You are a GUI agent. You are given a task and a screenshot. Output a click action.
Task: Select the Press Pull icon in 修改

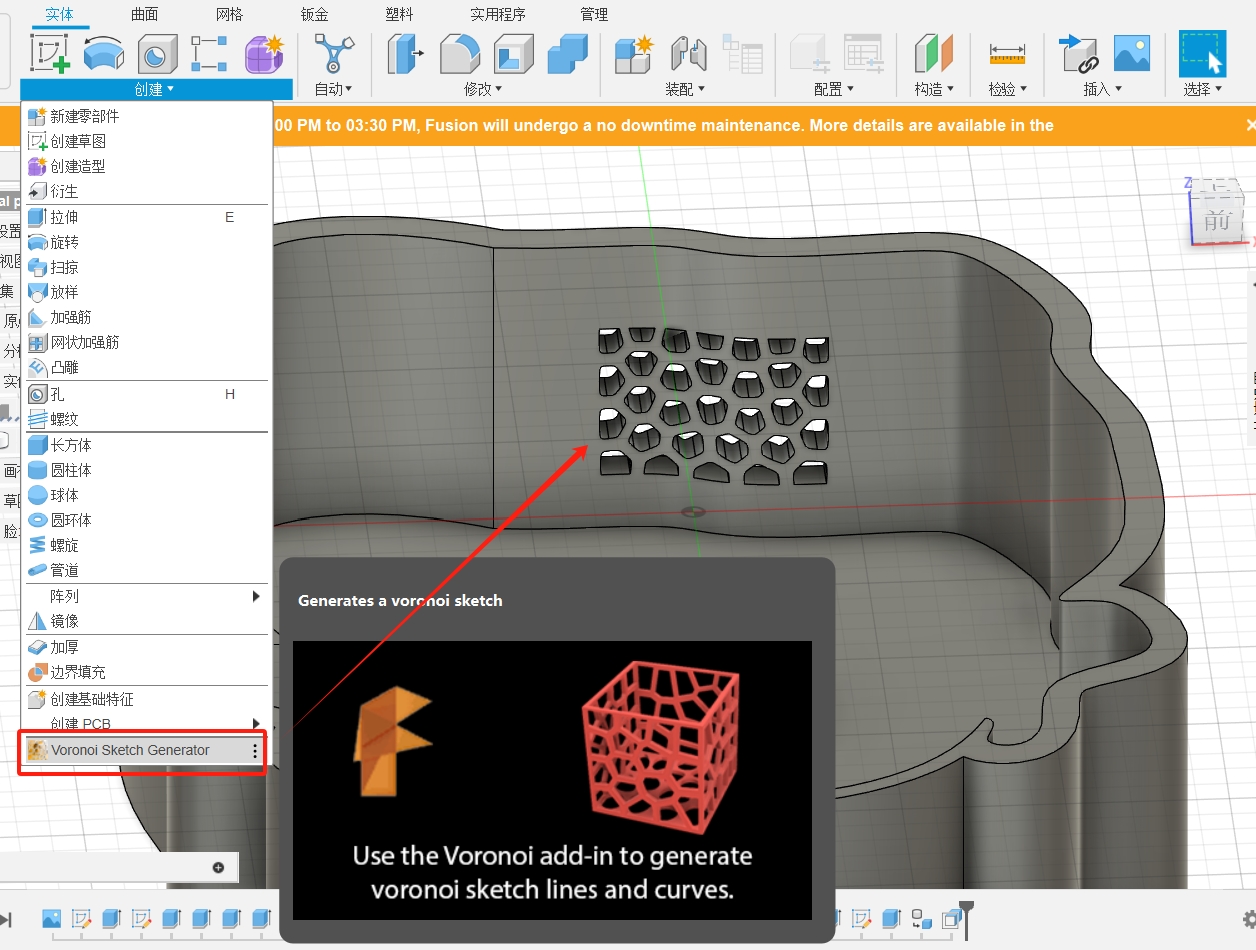[x=405, y=54]
